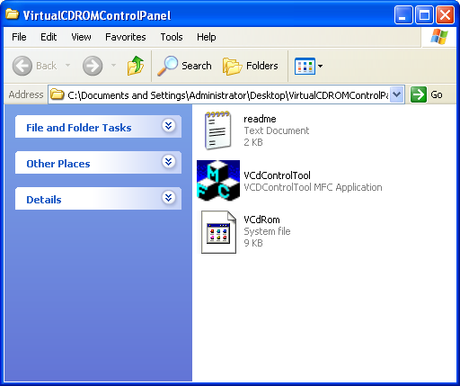
Task: Expand the Details panel chevron
Action: (x=169, y=198)
